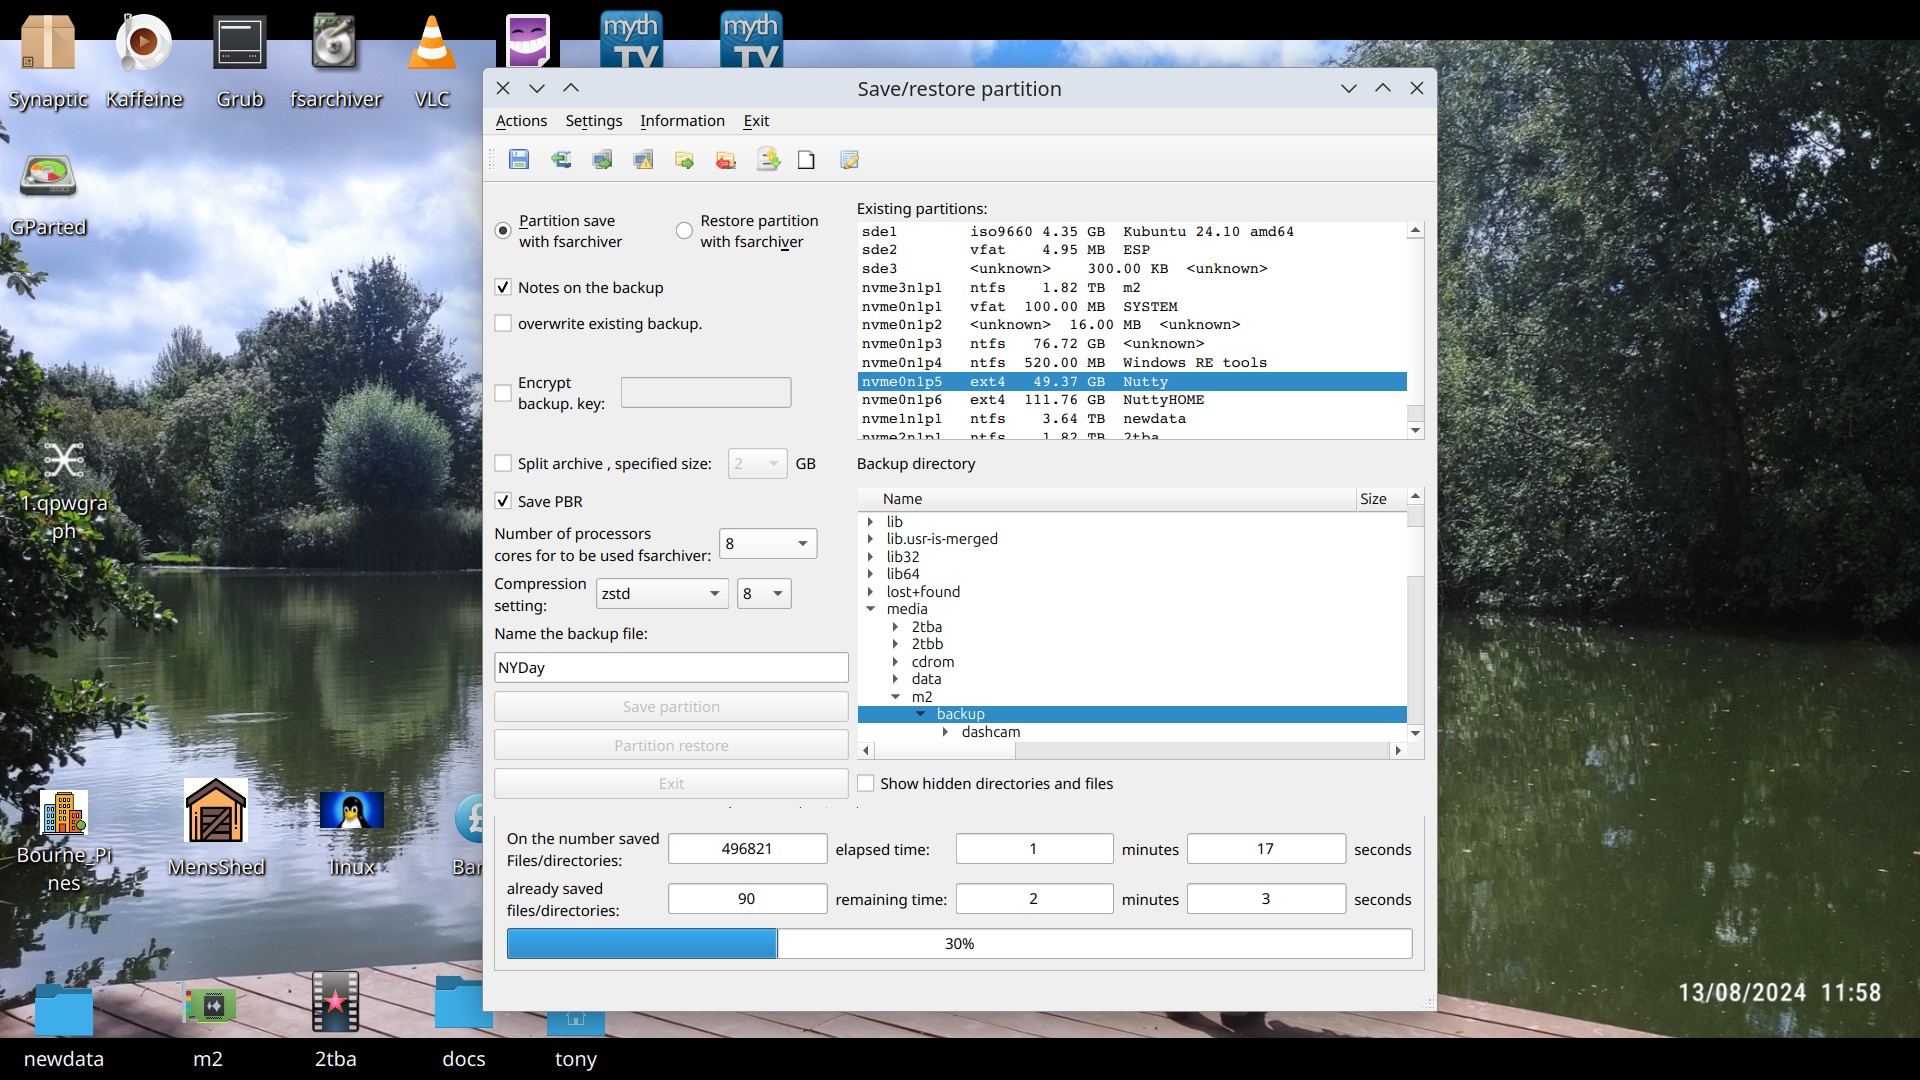
Task: Enable overwrite existing backup checkbox
Action: (503, 324)
